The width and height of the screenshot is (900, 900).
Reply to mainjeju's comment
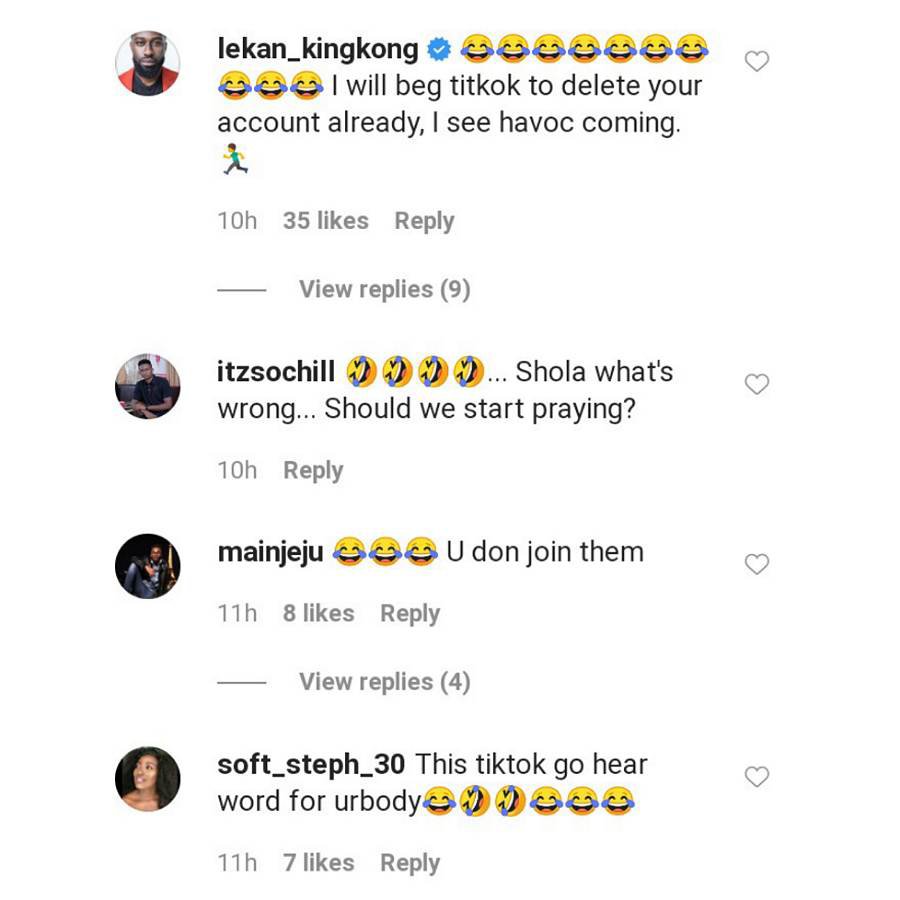tap(410, 613)
